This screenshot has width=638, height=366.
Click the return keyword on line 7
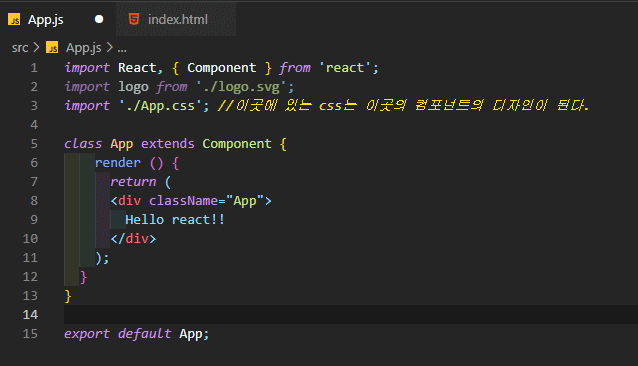coord(133,182)
